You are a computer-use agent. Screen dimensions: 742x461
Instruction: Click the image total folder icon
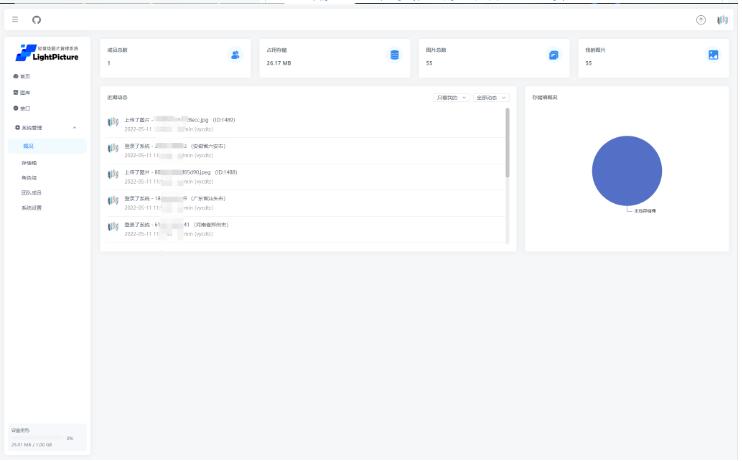(x=554, y=55)
